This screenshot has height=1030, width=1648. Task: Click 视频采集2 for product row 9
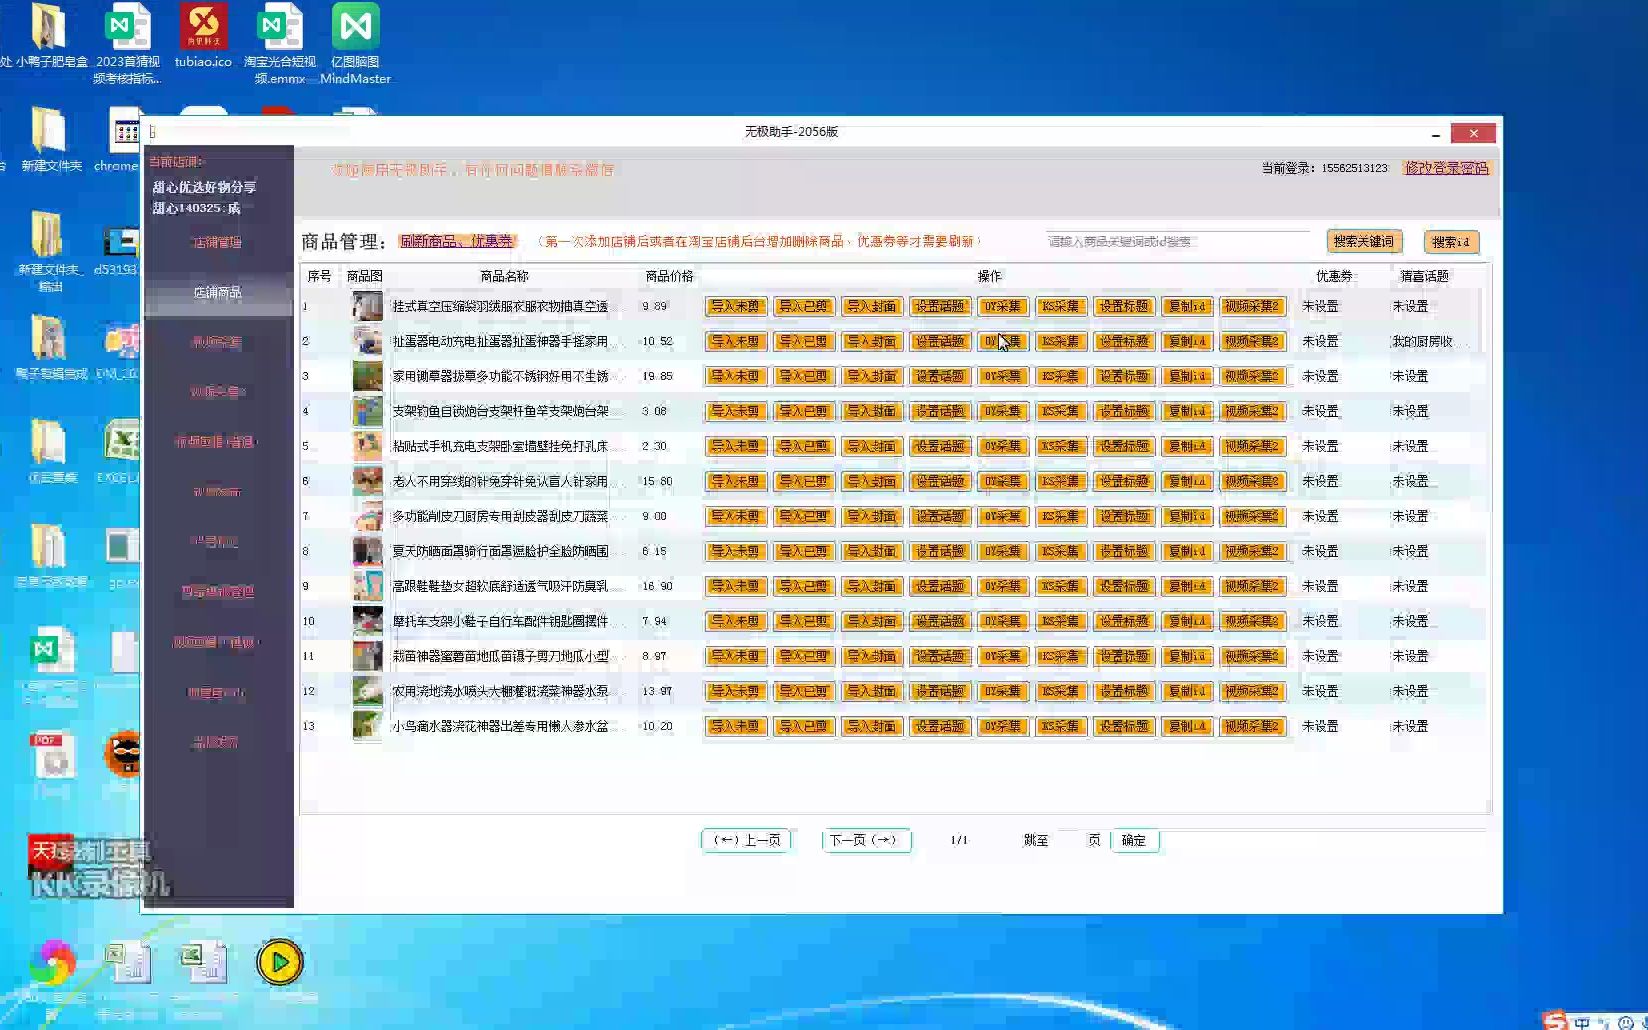coord(1252,586)
